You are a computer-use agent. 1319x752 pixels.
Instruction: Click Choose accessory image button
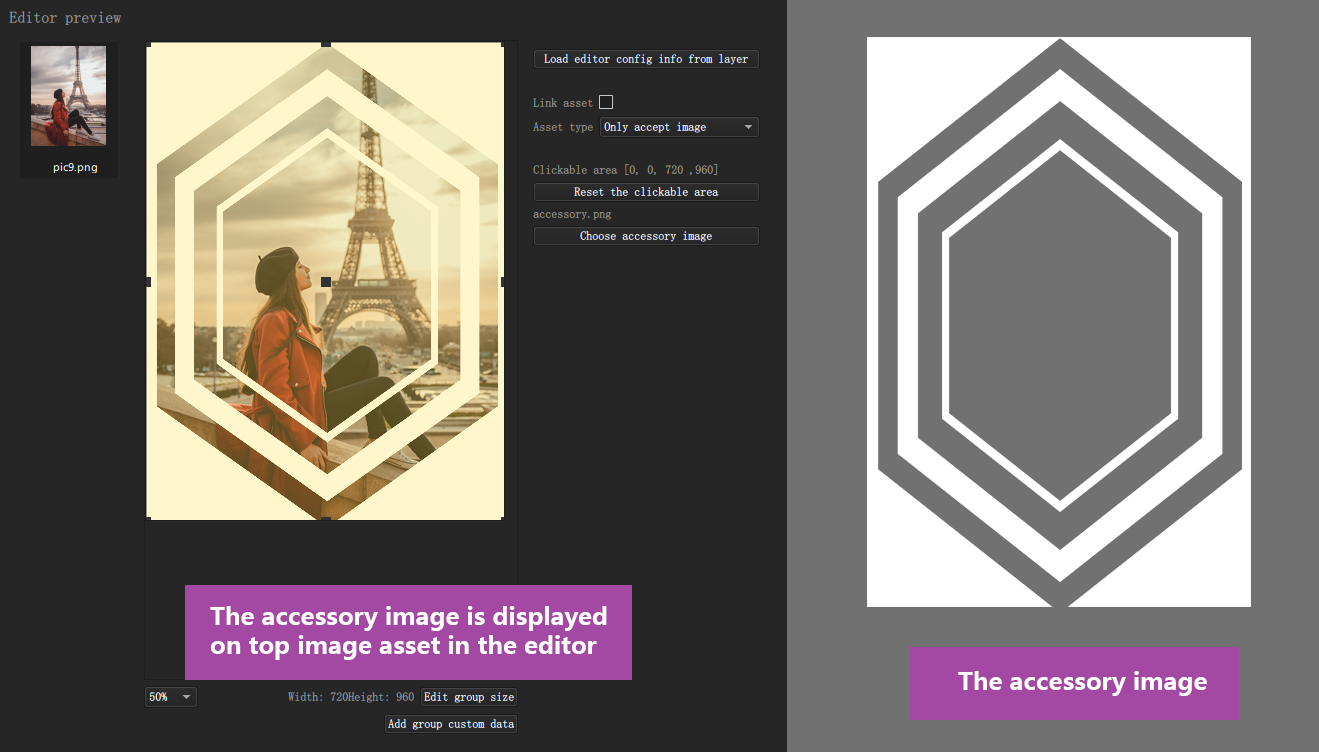pyautogui.click(x=646, y=236)
